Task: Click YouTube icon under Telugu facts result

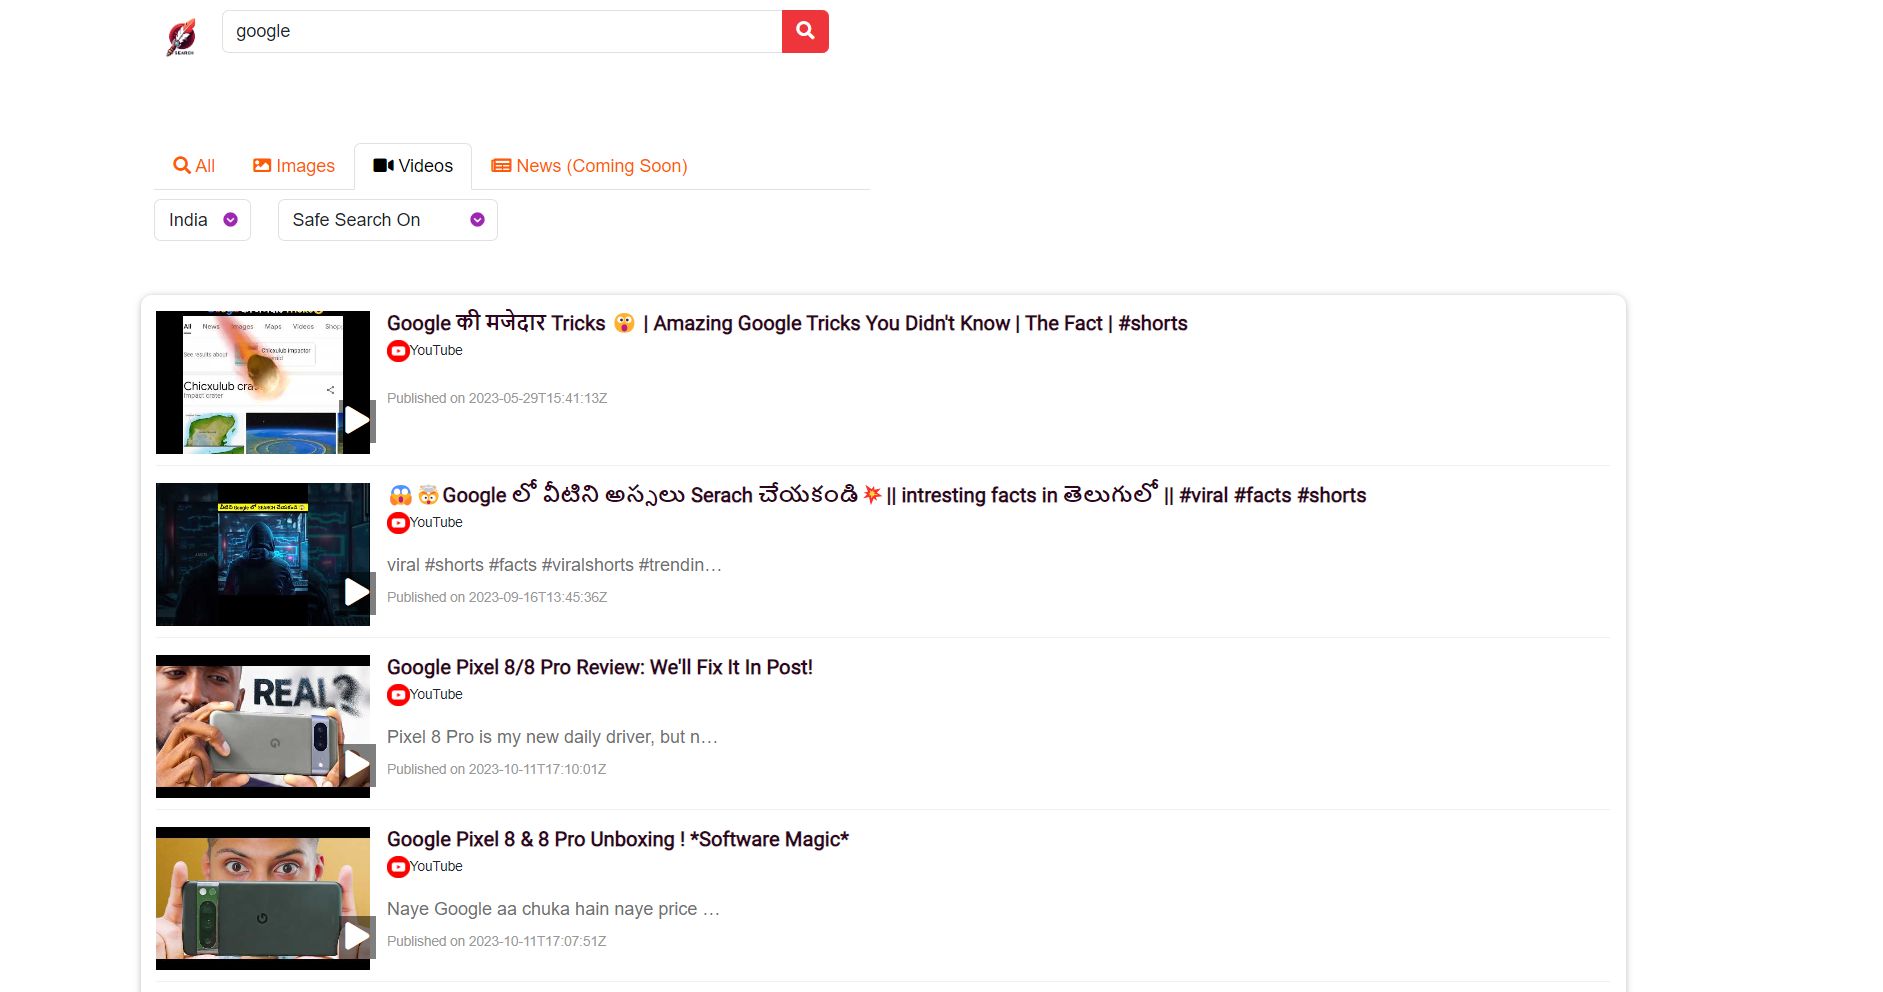Action: (x=398, y=523)
